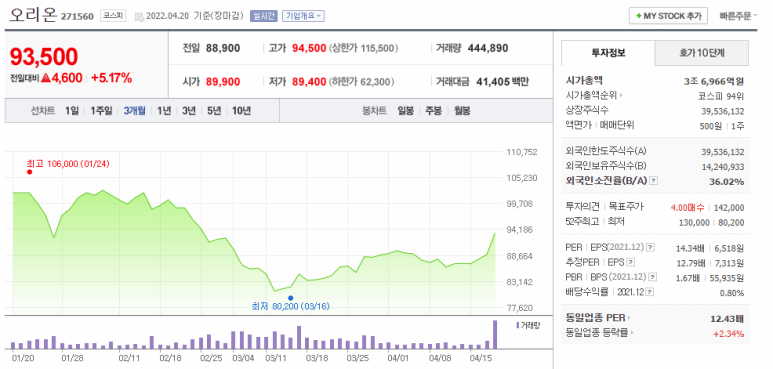Click the help icon beside PER EPS(2021.12)
Image resolution: width=773 pixels, height=369 pixels.
coord(650,247)
